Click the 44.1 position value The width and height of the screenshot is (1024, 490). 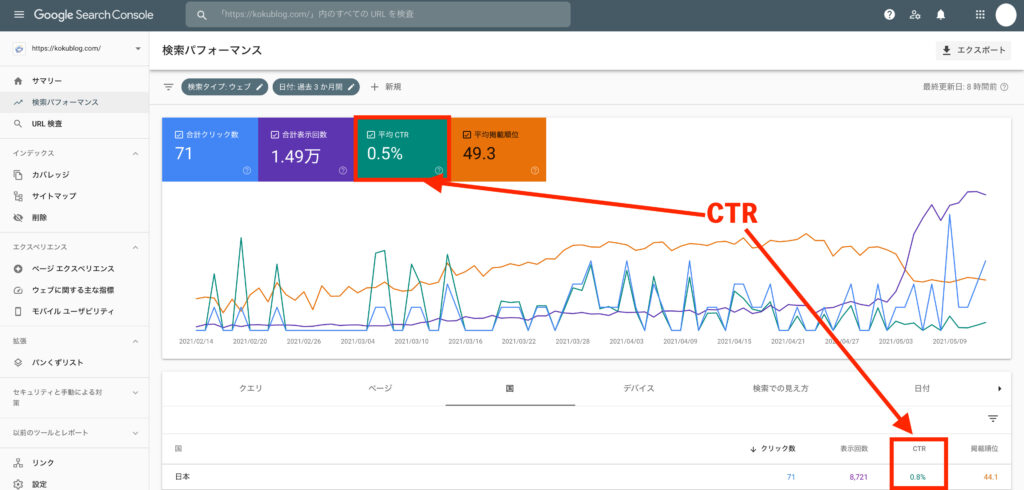click(991, 478)
